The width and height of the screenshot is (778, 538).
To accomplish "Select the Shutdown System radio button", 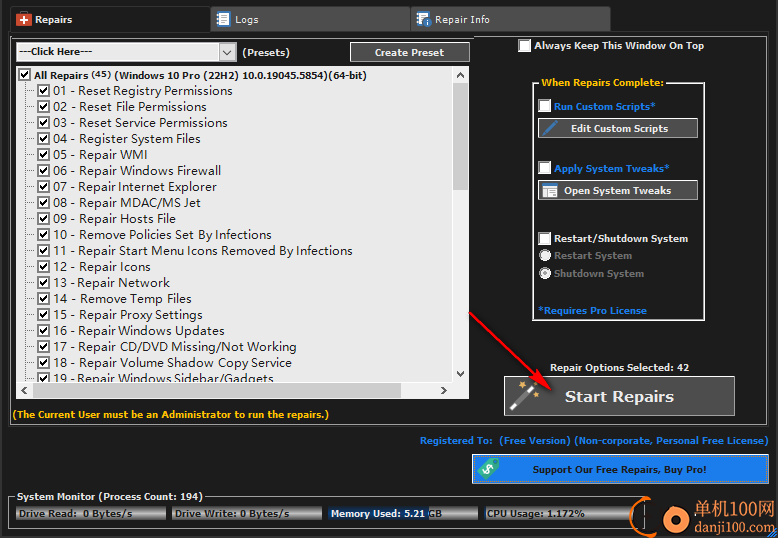I will pyautogui.click(x=545, y=273).
